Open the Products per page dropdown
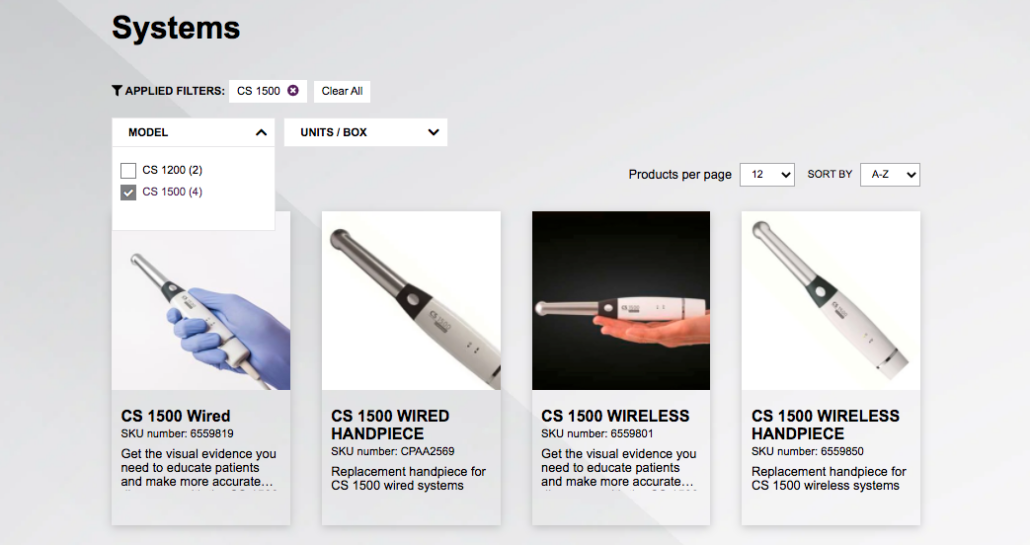The width and height of the screenshot is (1030, 545). (767, 175)
